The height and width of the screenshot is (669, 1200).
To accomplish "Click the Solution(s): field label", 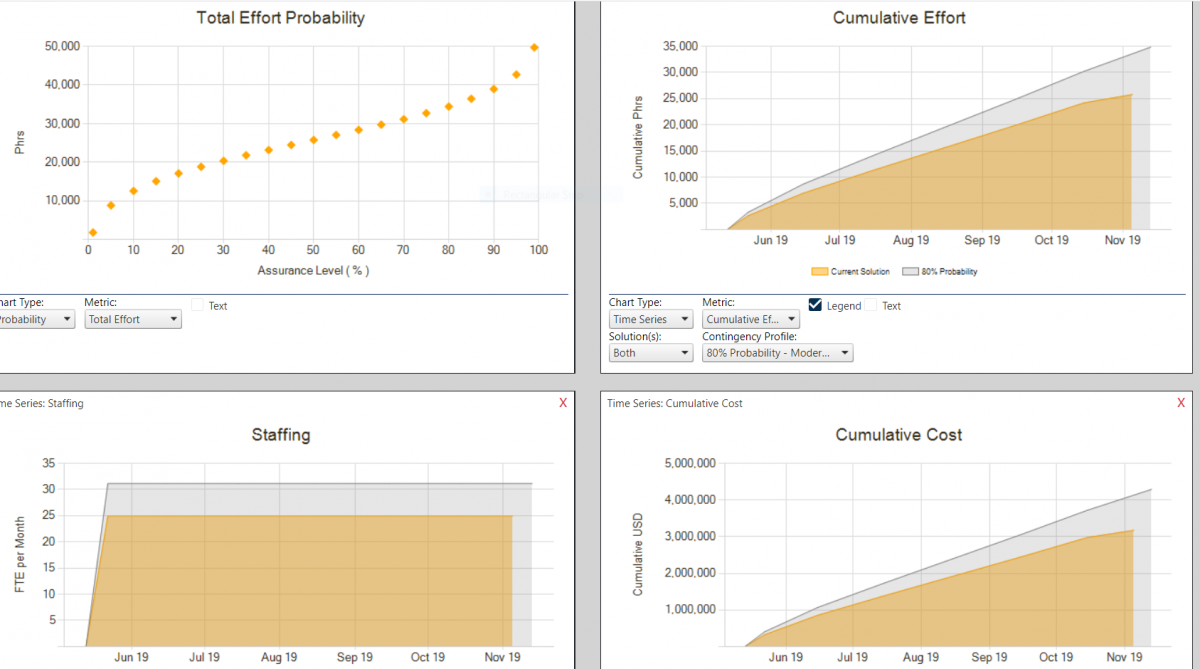I will coord(634,336).
